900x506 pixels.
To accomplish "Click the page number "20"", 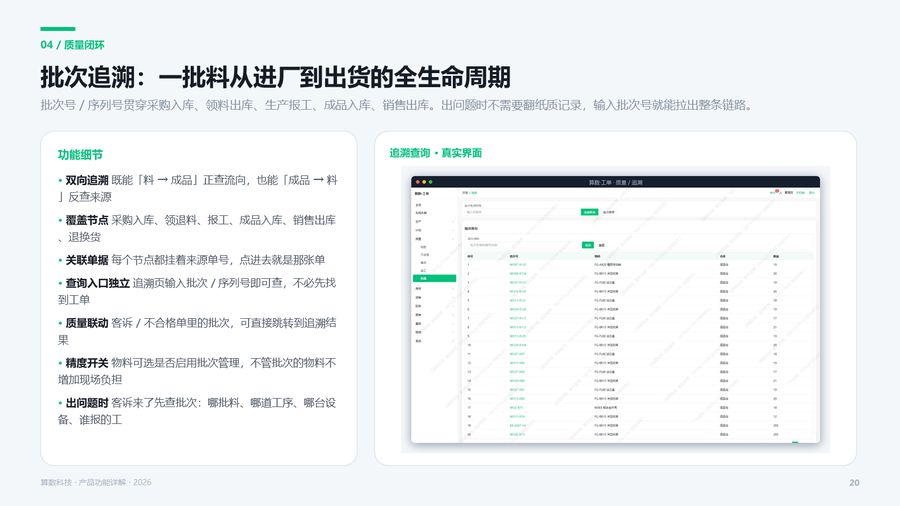I will pyautogui.click(x=854, y=482).
